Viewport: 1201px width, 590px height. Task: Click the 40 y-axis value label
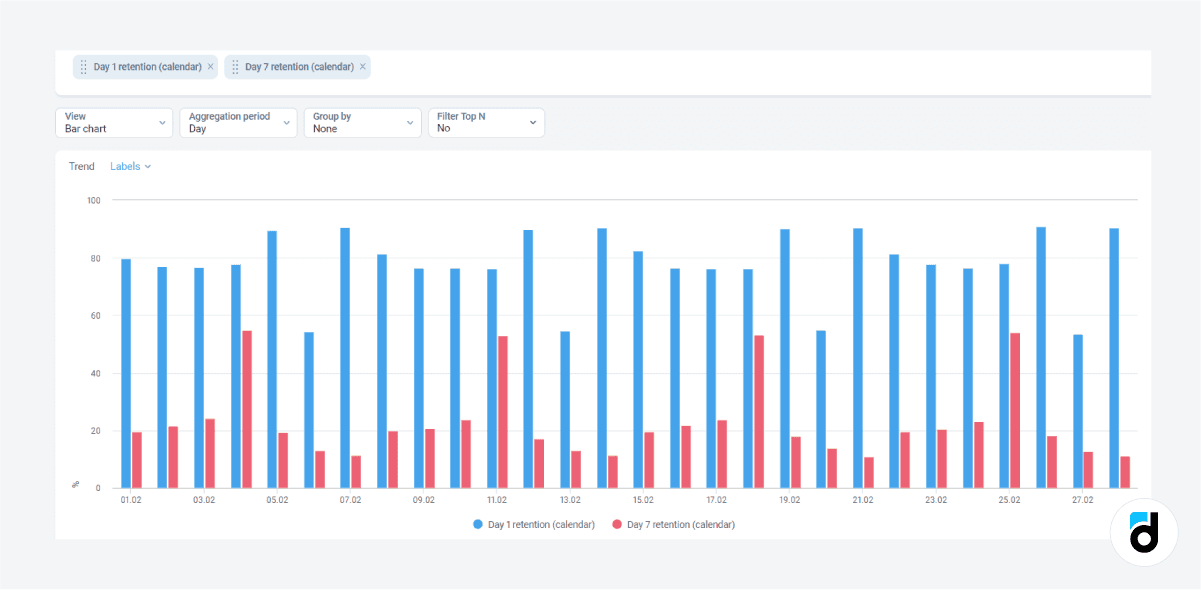coord(97,374)
